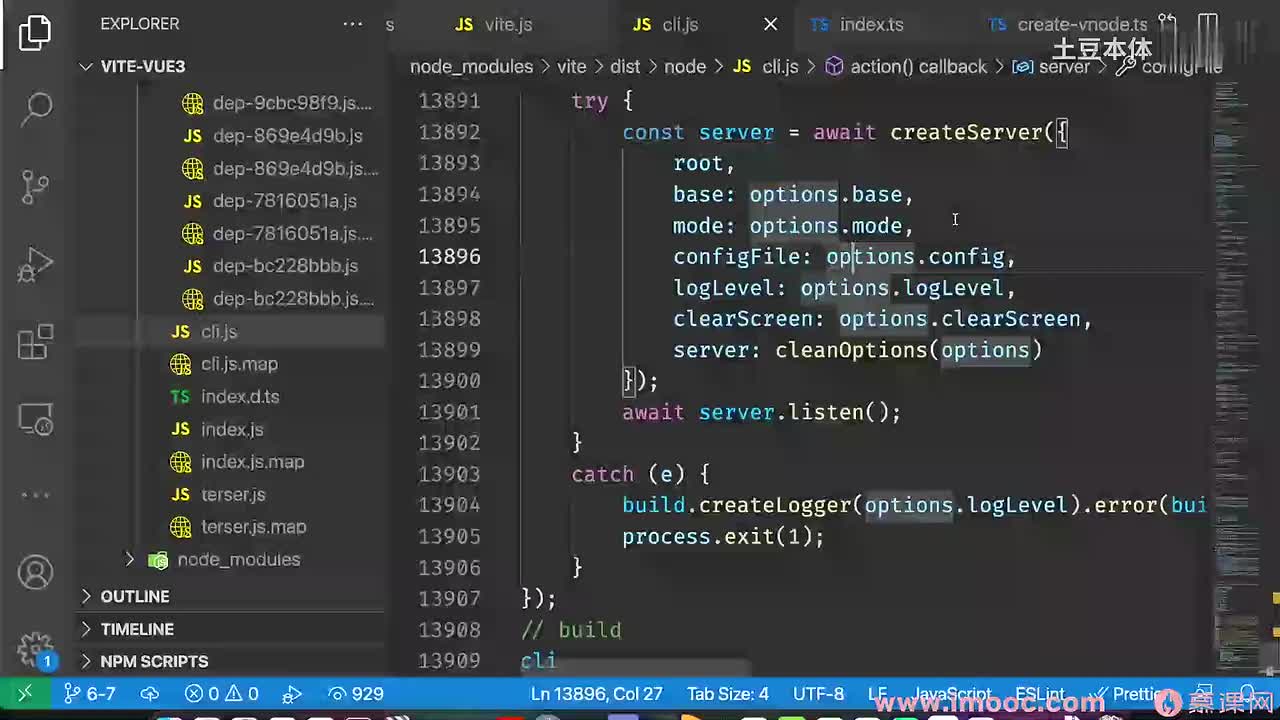Close the cli.js editor tab
Screen dimensions: 1280x720
770,25
